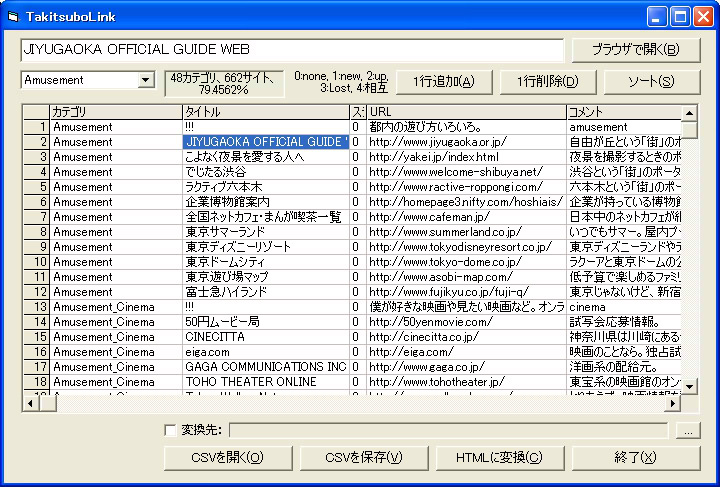This screenshot has width=720, height=487.
Task: Click the vertical scrollbar down arrow
Action: (689, 389)
